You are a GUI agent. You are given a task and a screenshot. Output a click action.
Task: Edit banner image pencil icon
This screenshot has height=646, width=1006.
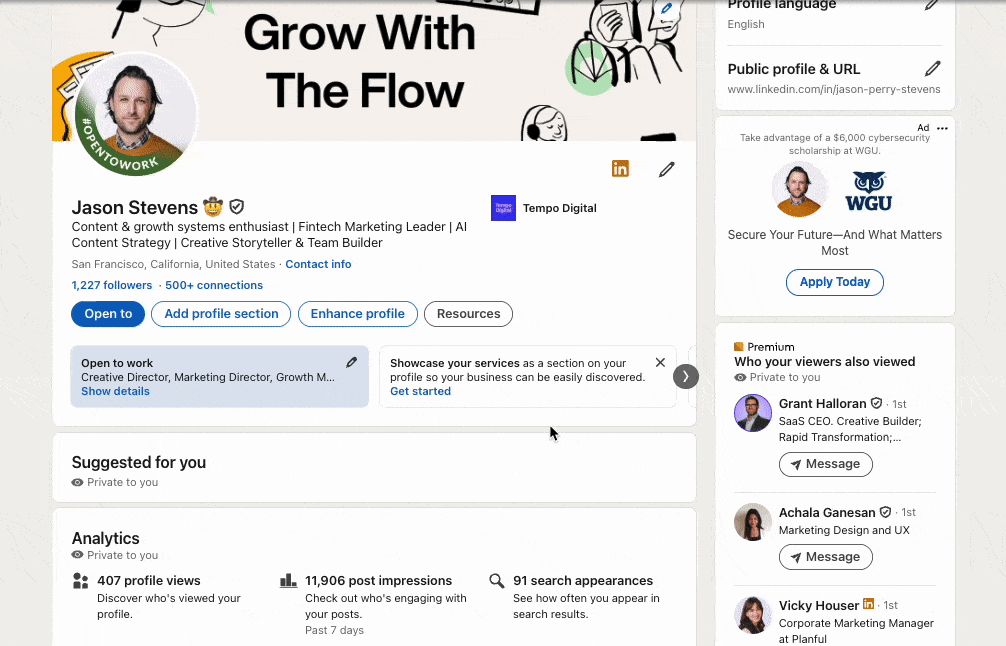[667, 9]
